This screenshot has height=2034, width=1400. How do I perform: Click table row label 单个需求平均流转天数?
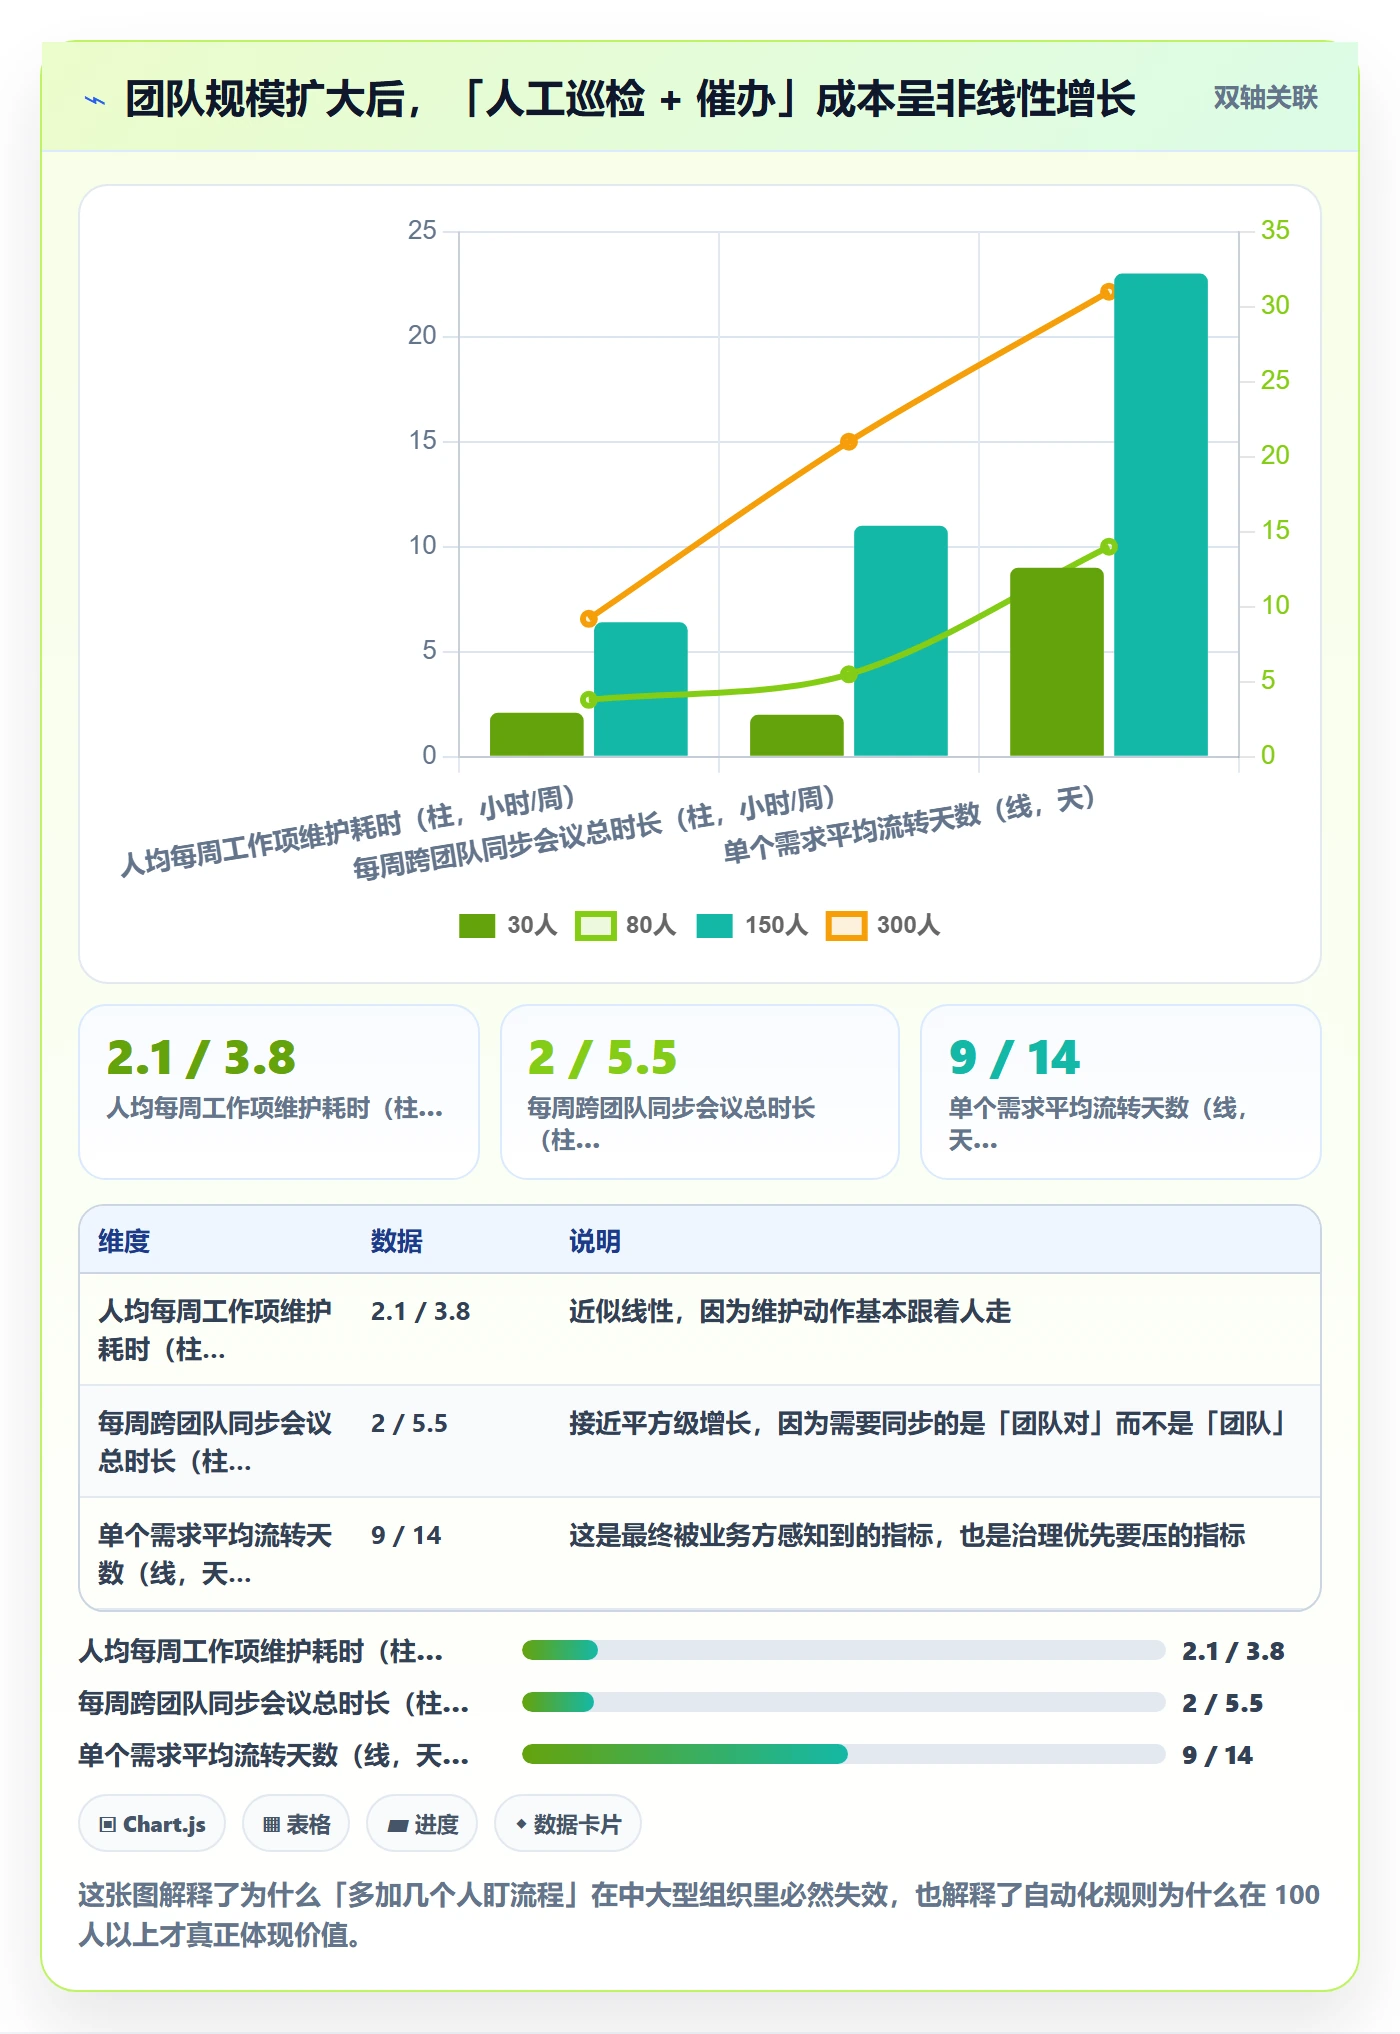(x=214, y=1554)
